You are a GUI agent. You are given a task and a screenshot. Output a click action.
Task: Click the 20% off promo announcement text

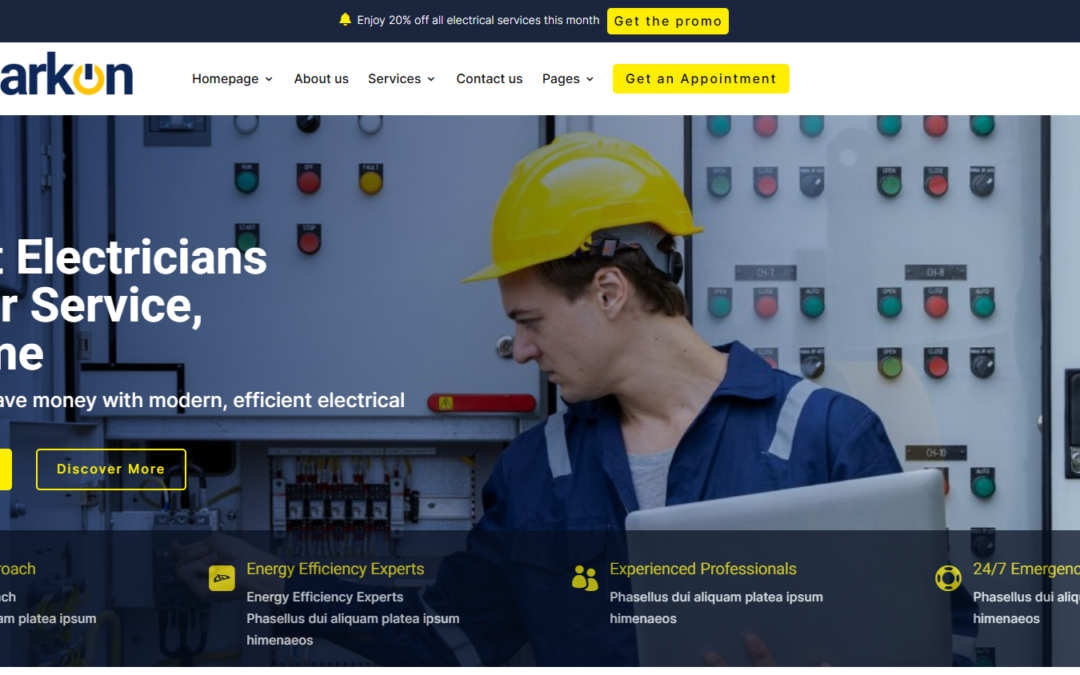click(478, 20)
